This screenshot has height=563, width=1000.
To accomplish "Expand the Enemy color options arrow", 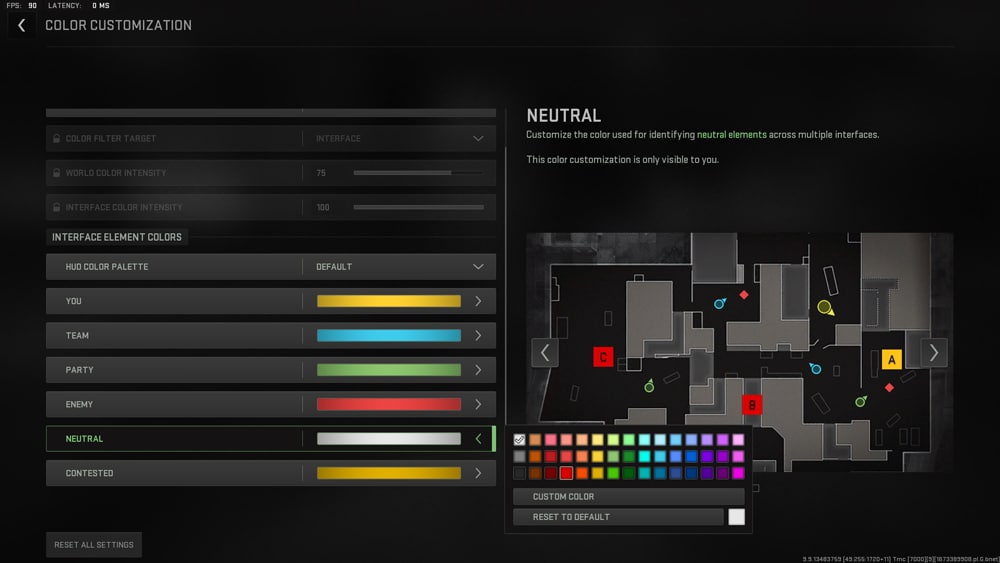I will (478, 404).
